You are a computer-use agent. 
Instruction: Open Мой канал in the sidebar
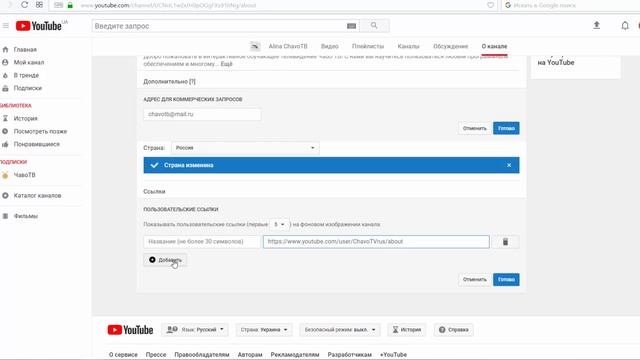tap(29, 62)
